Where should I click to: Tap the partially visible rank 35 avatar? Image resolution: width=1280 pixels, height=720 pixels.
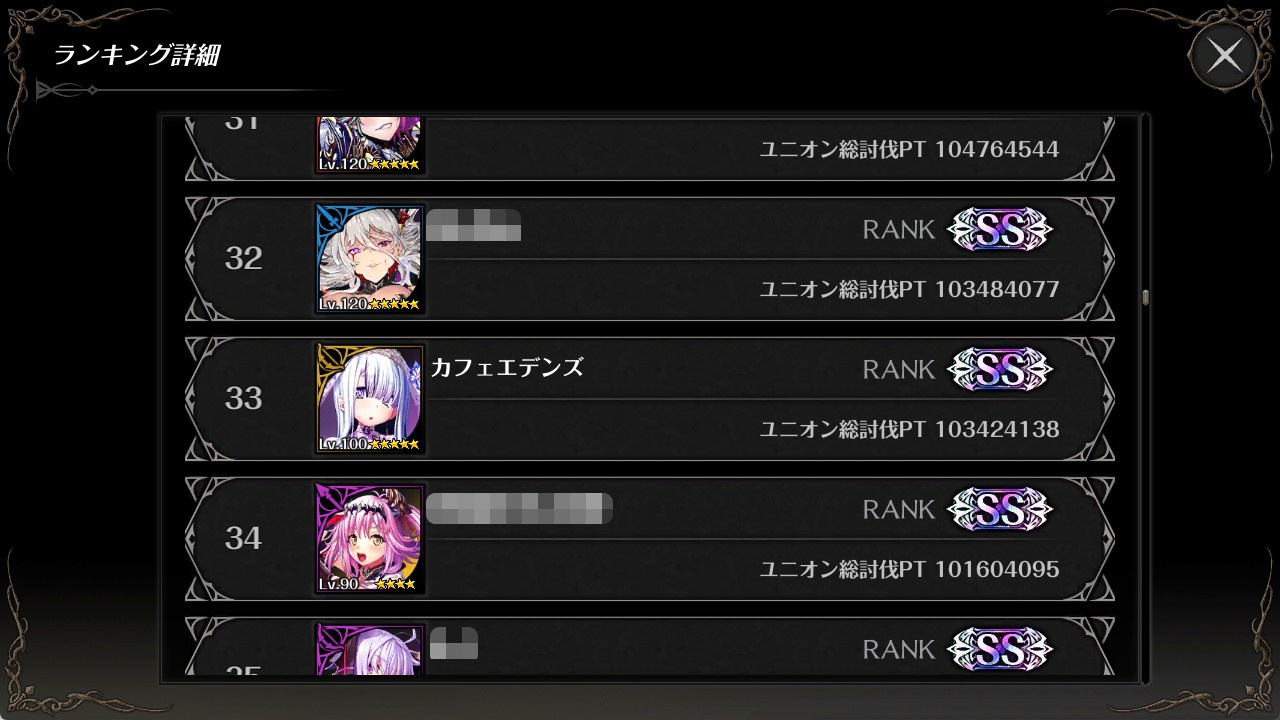click(x=370, y=649)
